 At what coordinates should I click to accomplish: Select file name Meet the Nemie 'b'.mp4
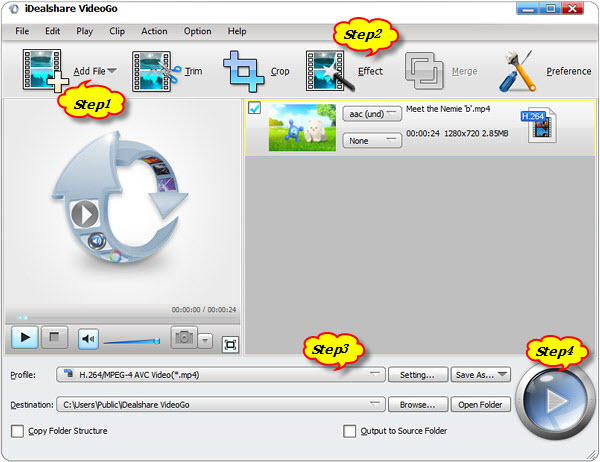(x=448, y=109)
